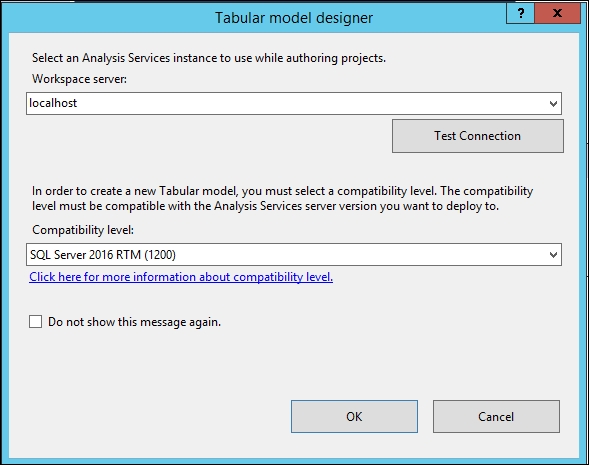Test the connection to workspace server
Screen dimensions: 589x465
[478, 136]
